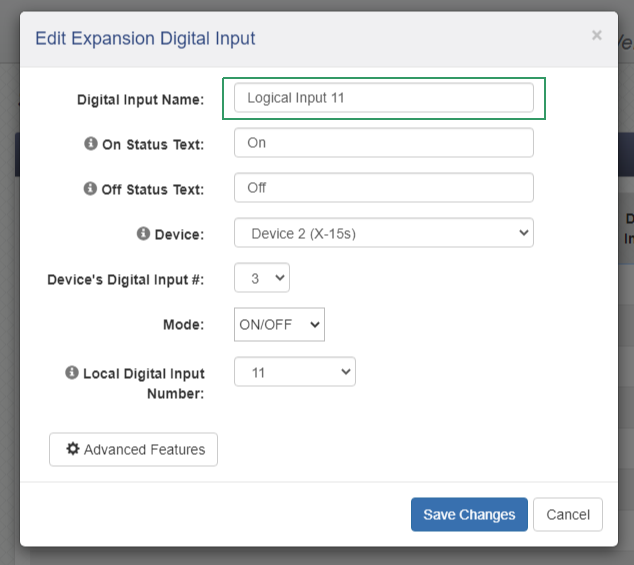Cancel editing the digital input
Screen dimensions: 634x565
click(x=567, y=515)
